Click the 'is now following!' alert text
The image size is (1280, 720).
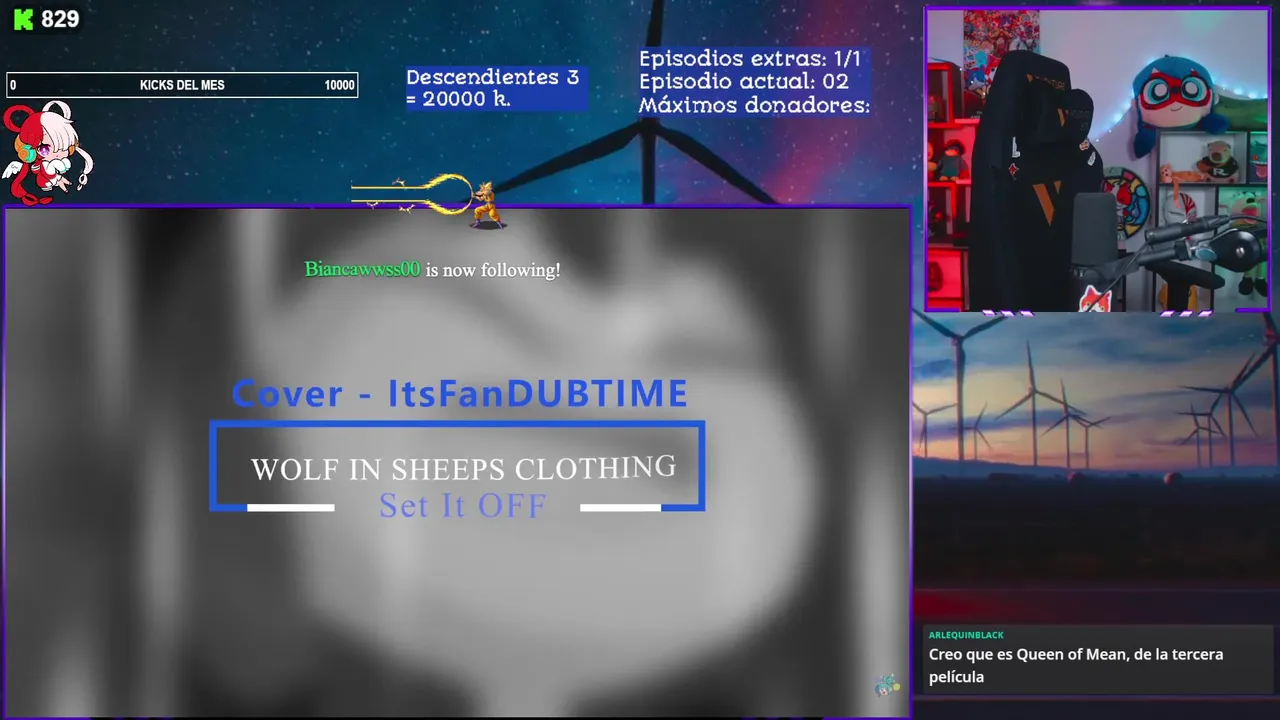tap(493, 270)
